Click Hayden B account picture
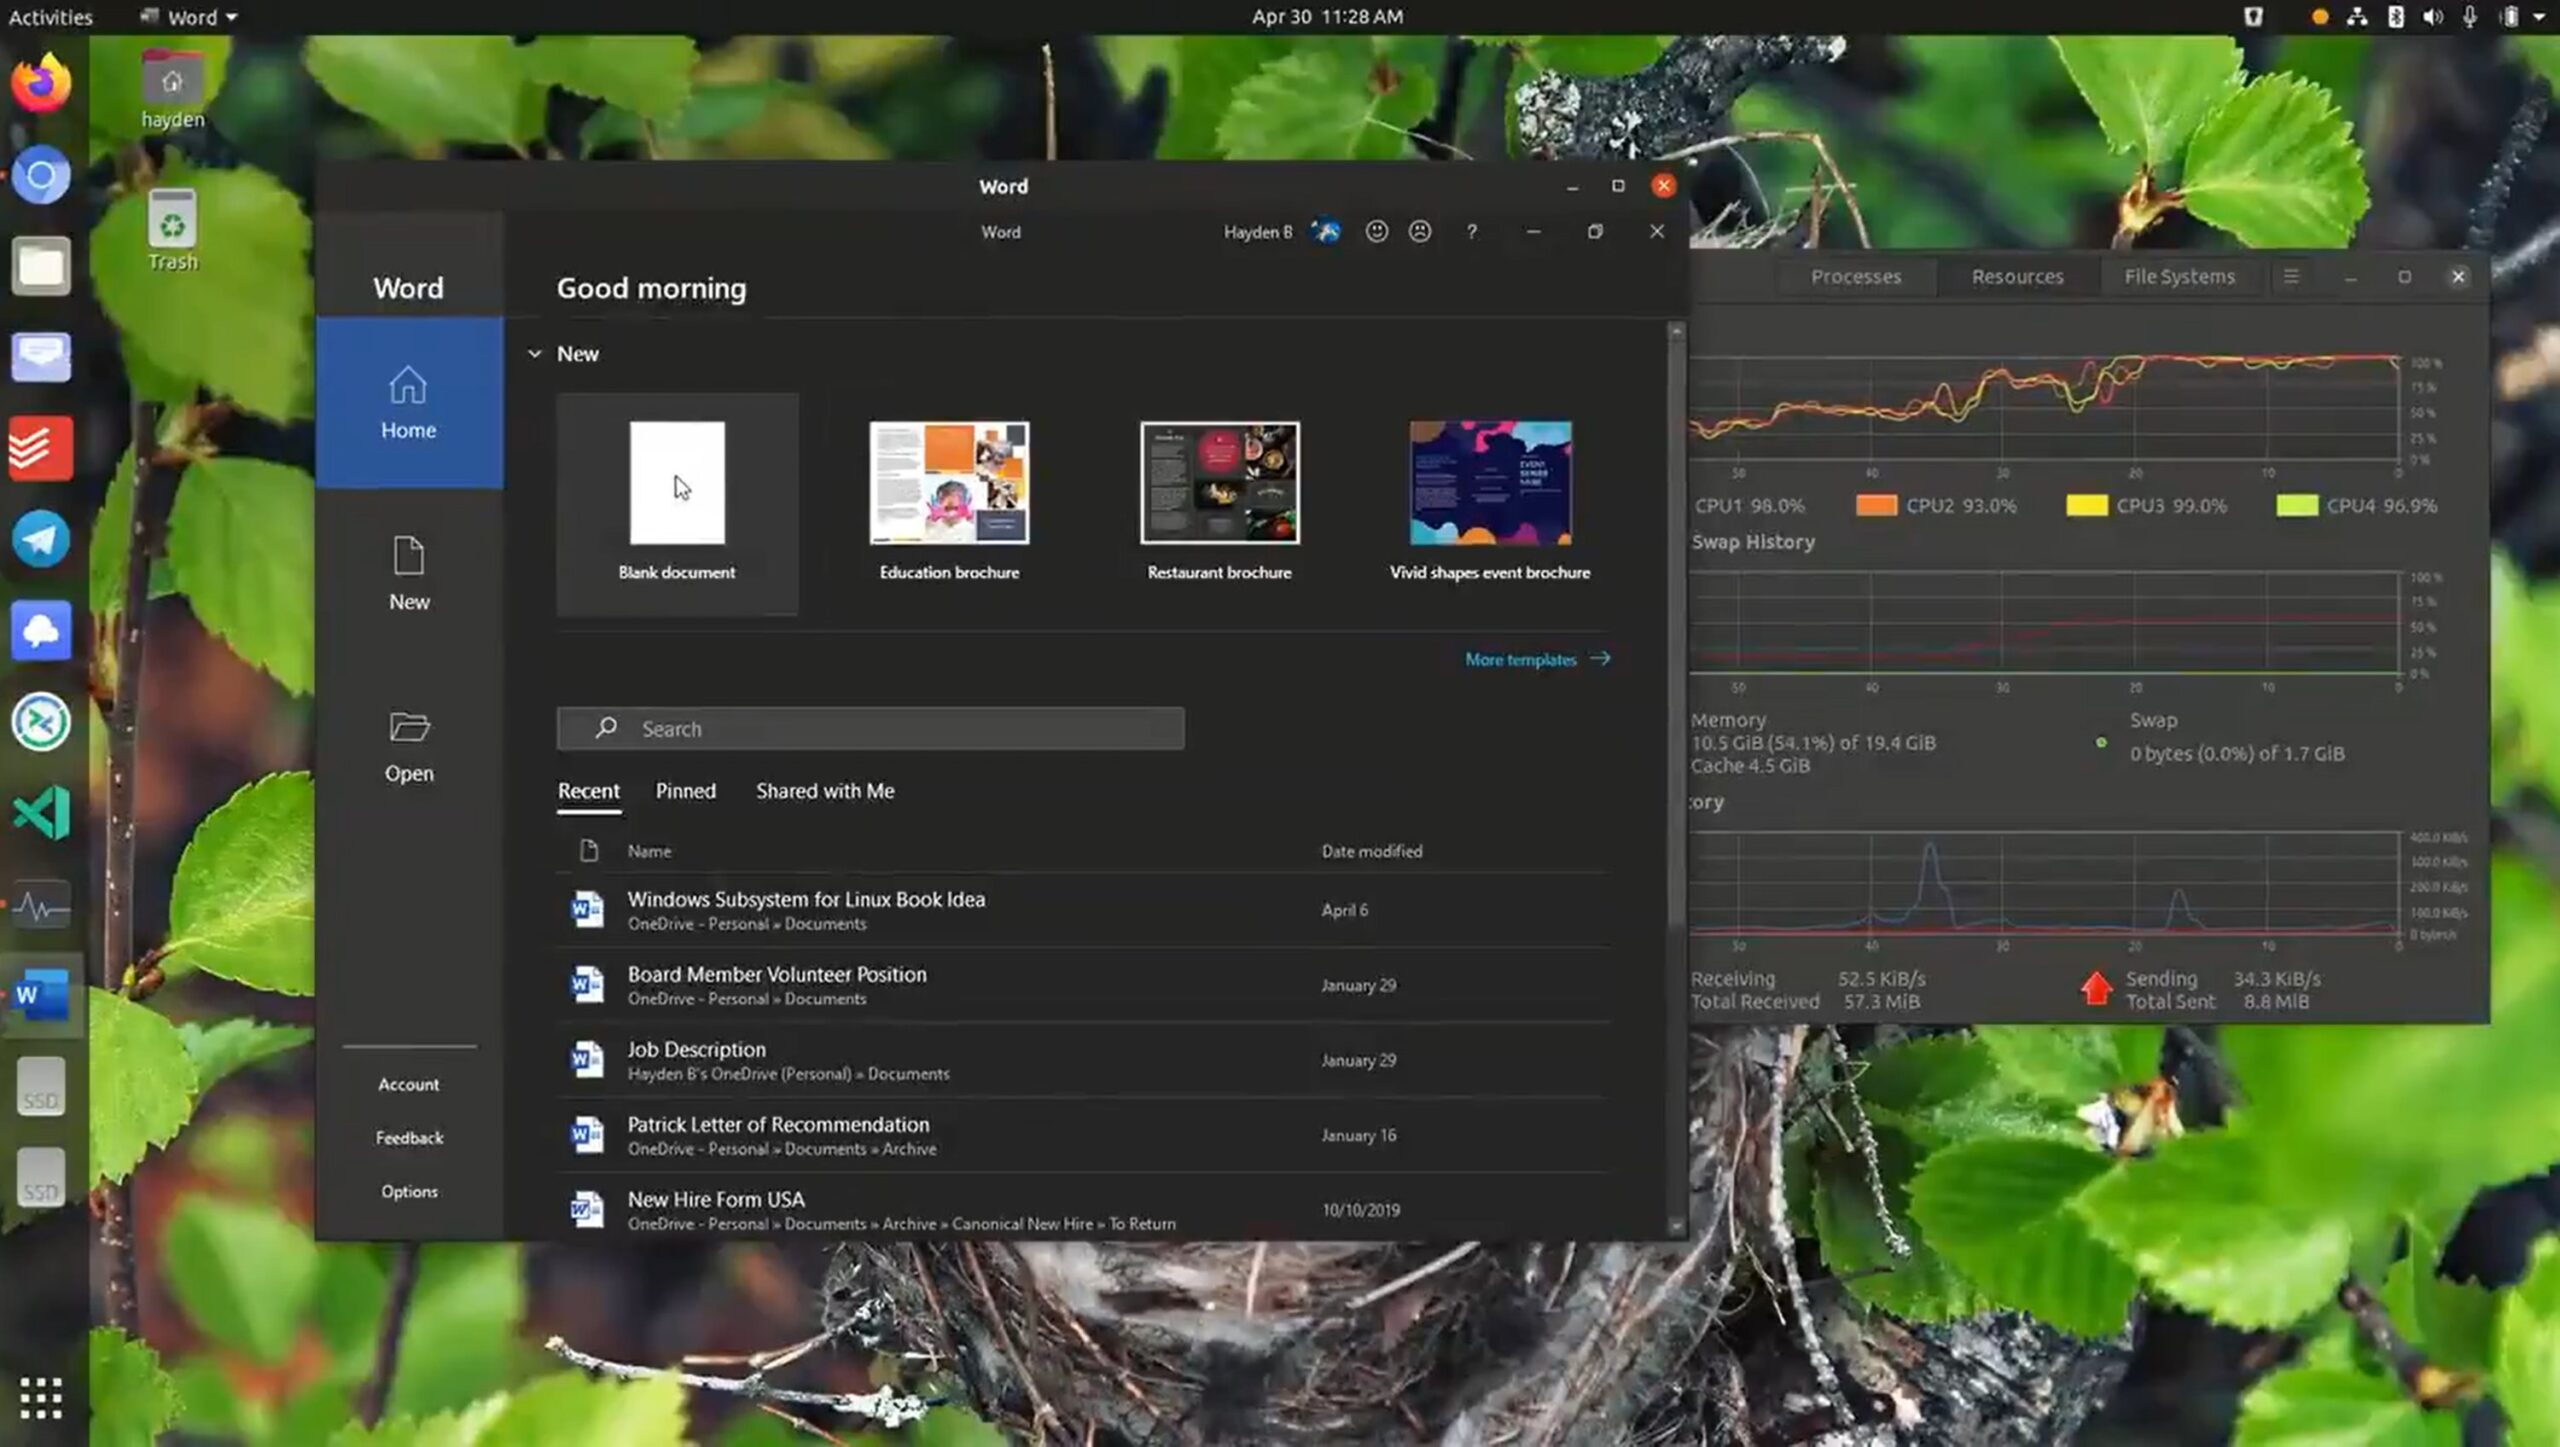Viewport: 2560px width, 1447px height. (x=1326, y=231)
